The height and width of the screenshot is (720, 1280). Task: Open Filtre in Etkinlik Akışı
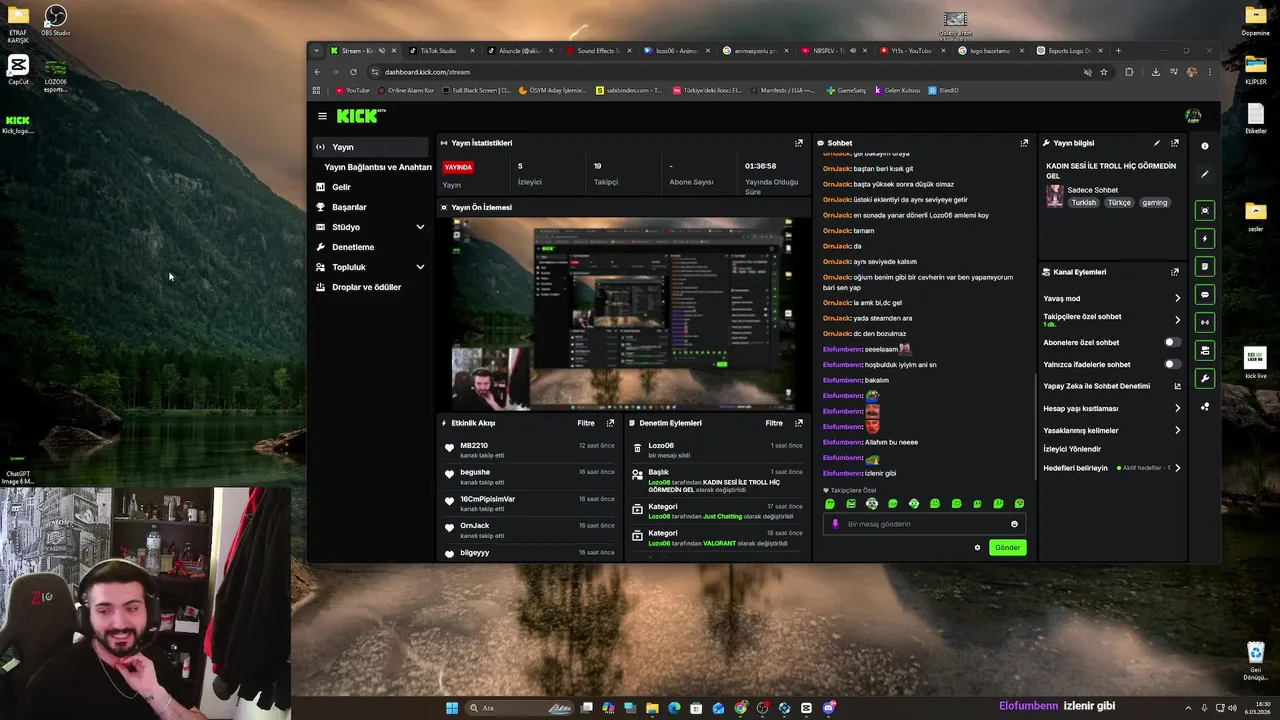coord(586,423)
